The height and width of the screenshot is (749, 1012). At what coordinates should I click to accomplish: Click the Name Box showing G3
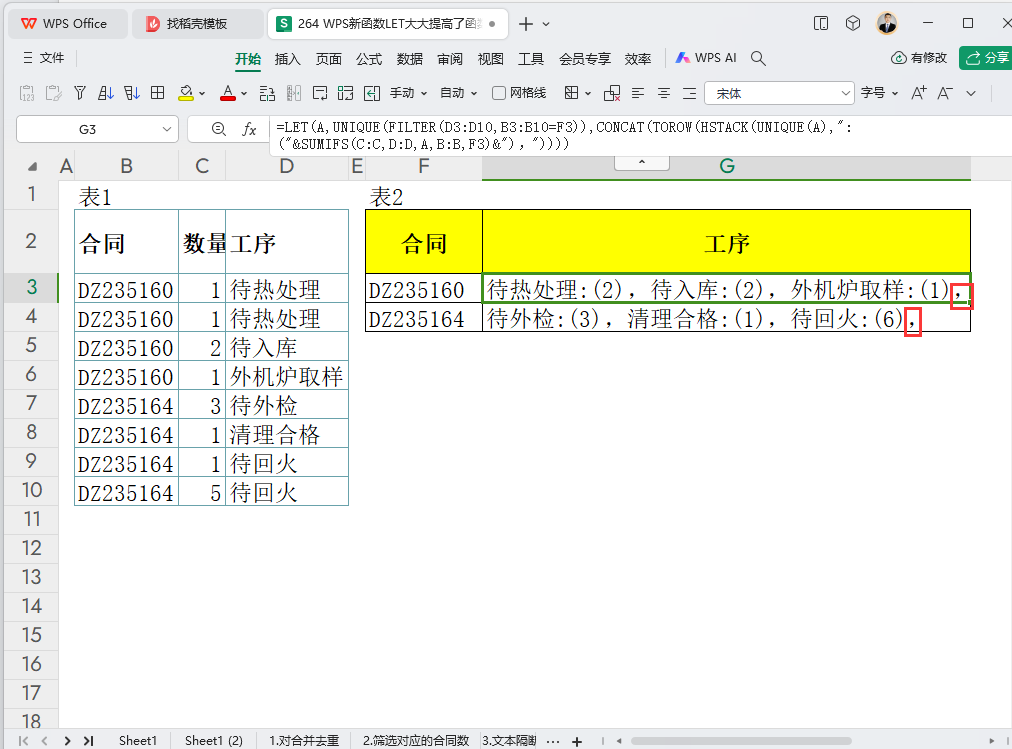(97, 129)
